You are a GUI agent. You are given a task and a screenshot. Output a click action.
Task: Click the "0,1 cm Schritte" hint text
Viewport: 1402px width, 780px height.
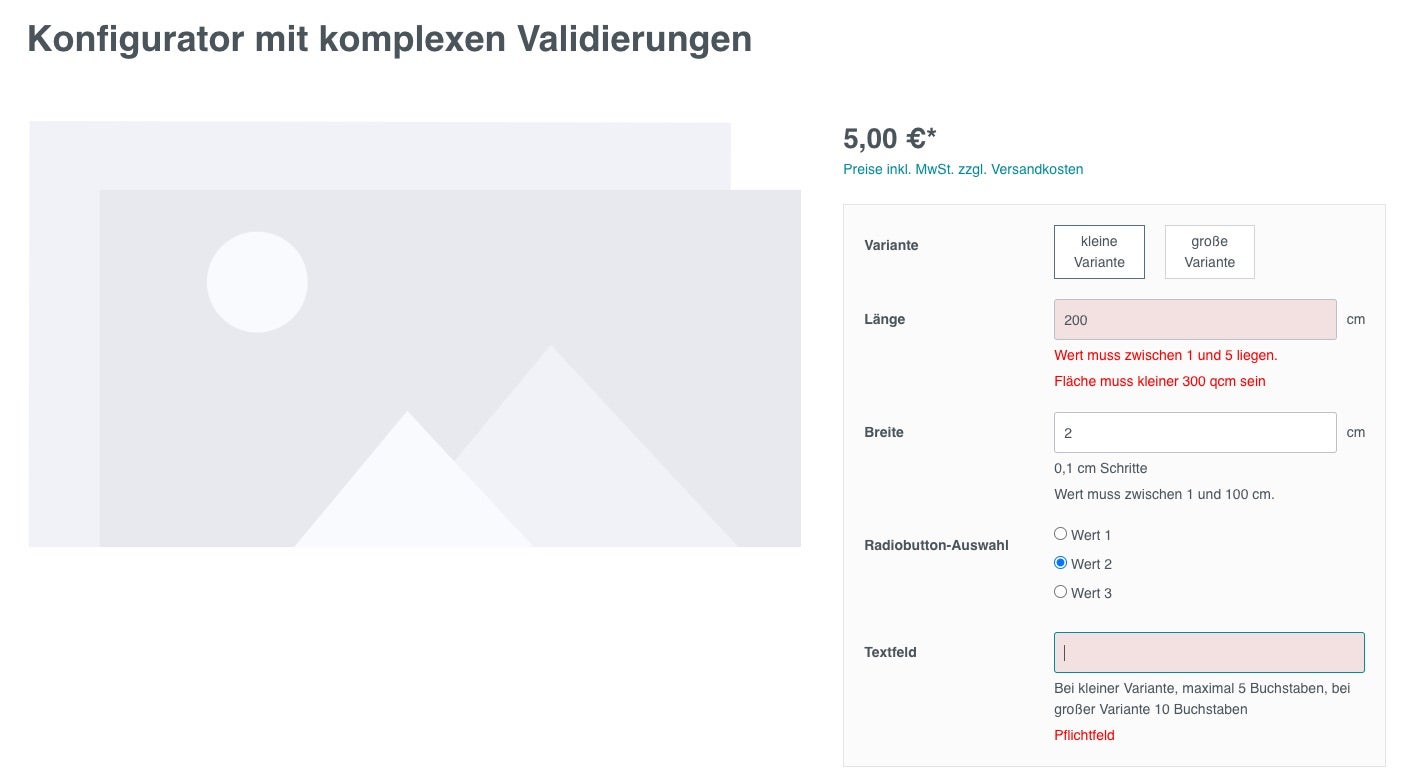[1100, 468]
